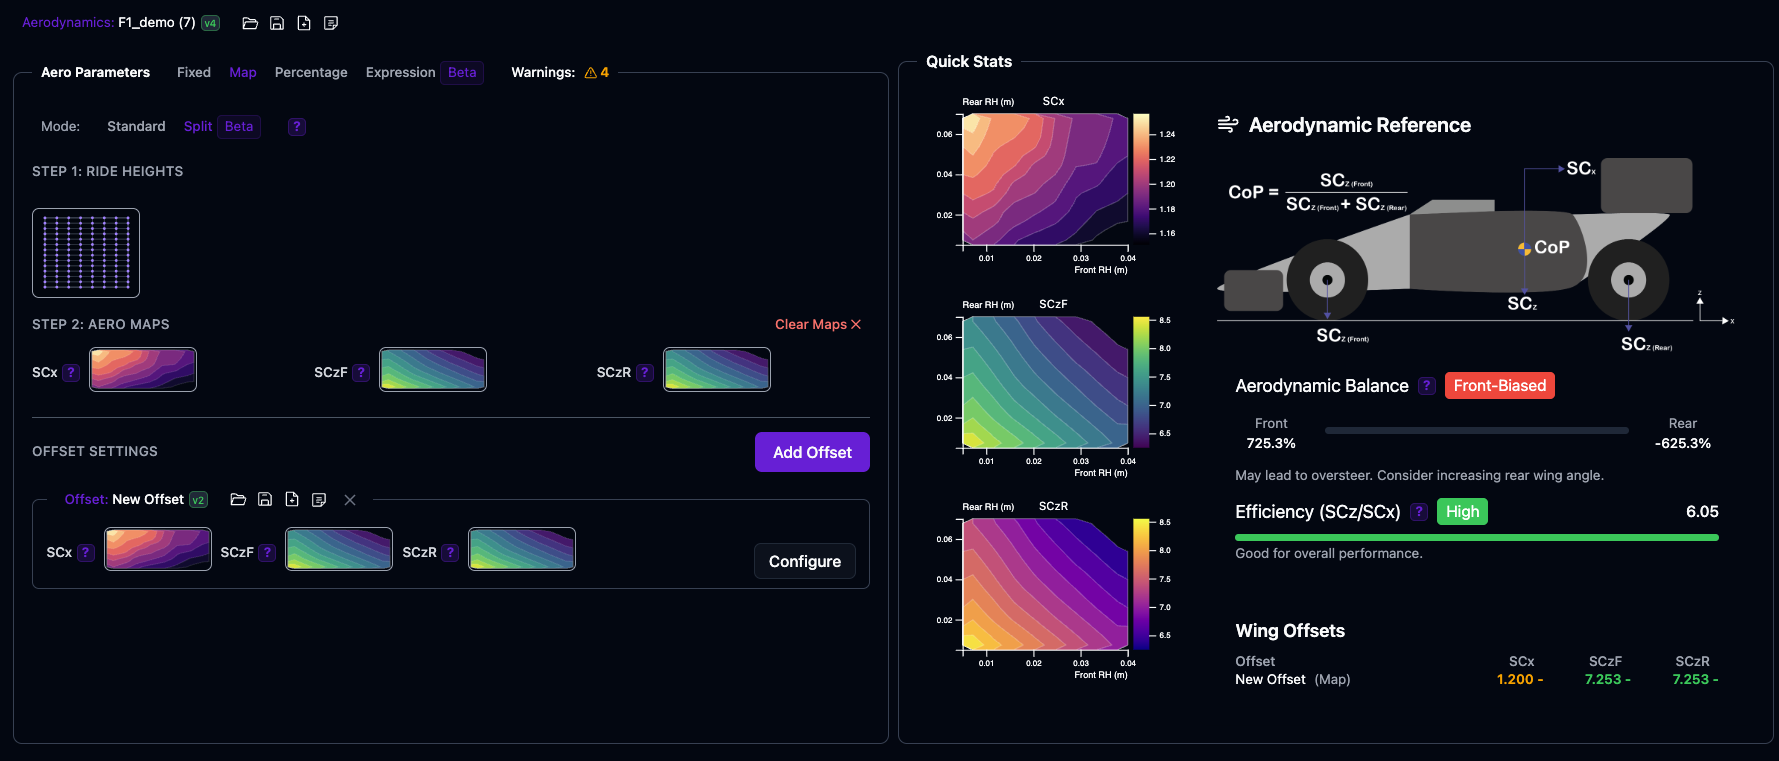1779x761 pixels.
Task: Open the Step 2 SCzR map thumbnail
Action: pyautogui.click(x=717, y=370)
